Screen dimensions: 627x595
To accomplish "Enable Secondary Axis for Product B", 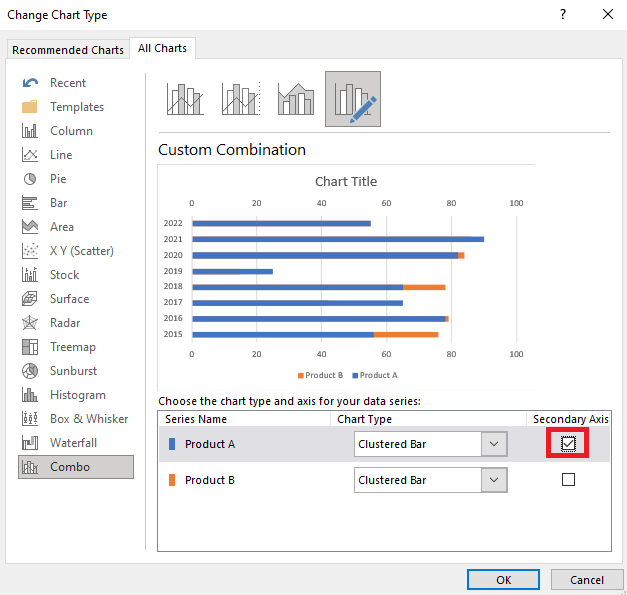I will pos(568,479).
